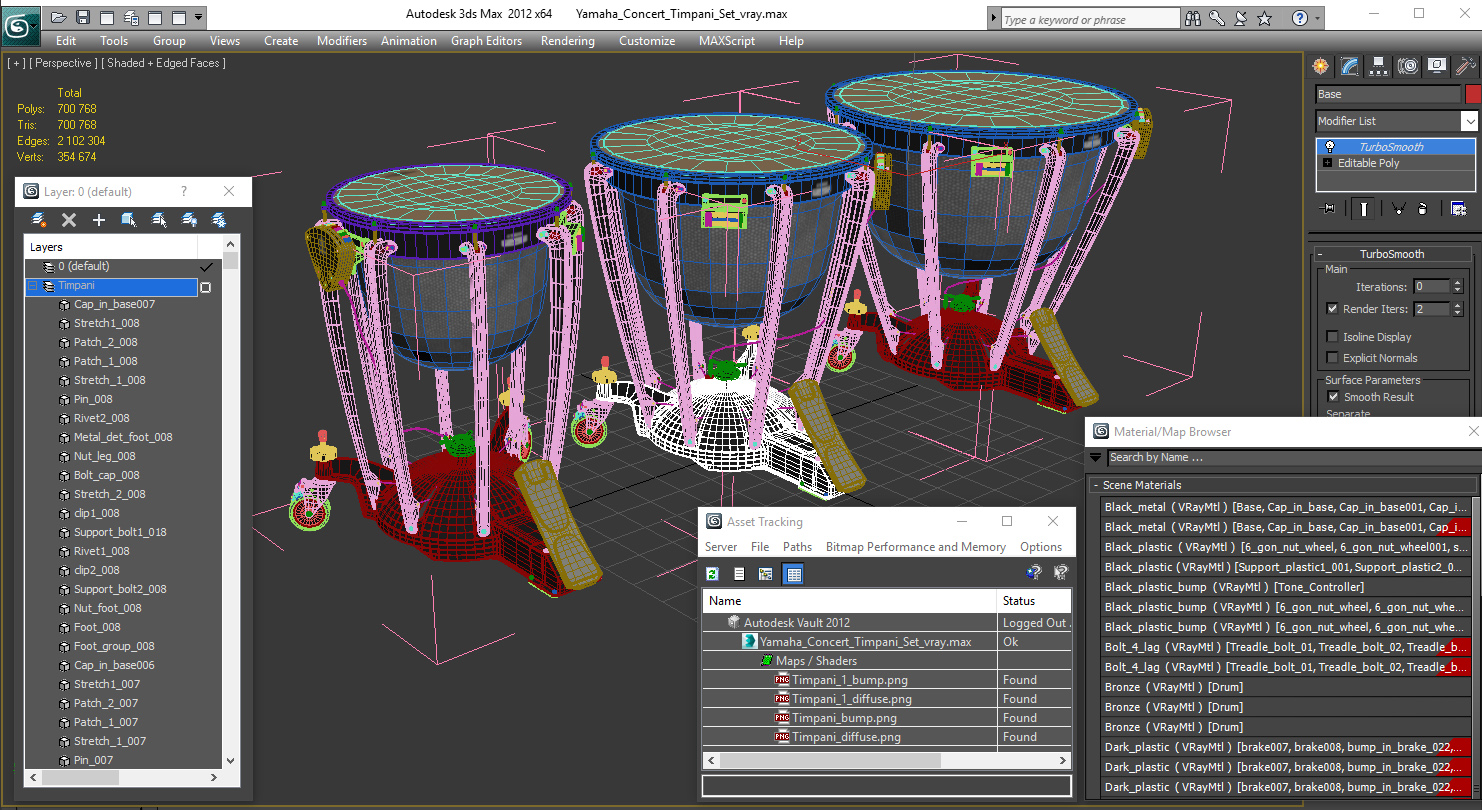Open the Modifiers menu
1482x810 pixels.
click(342, 41)
